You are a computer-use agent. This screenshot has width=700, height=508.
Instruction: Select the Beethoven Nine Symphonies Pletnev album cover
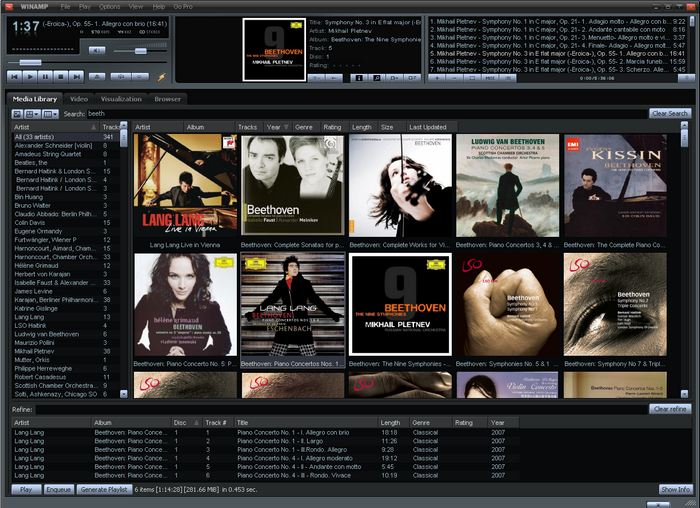[x=400, y=304]
